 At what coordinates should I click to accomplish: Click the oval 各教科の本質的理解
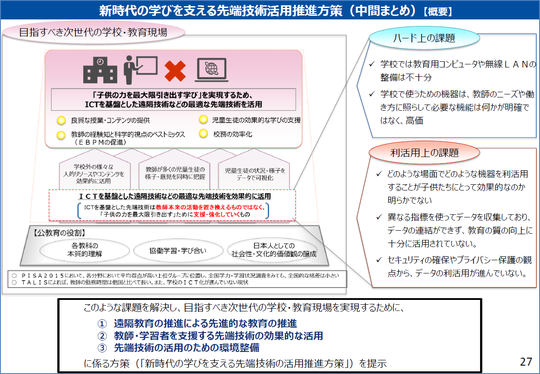click(x=85, y=250)
